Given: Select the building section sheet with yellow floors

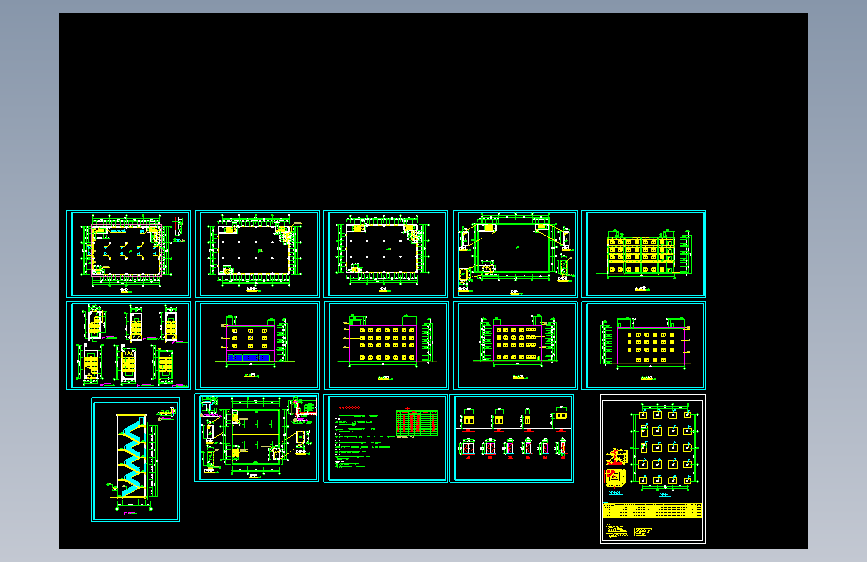Looking at the screenshot, I should pyautogui.click(x=644, y=254).
